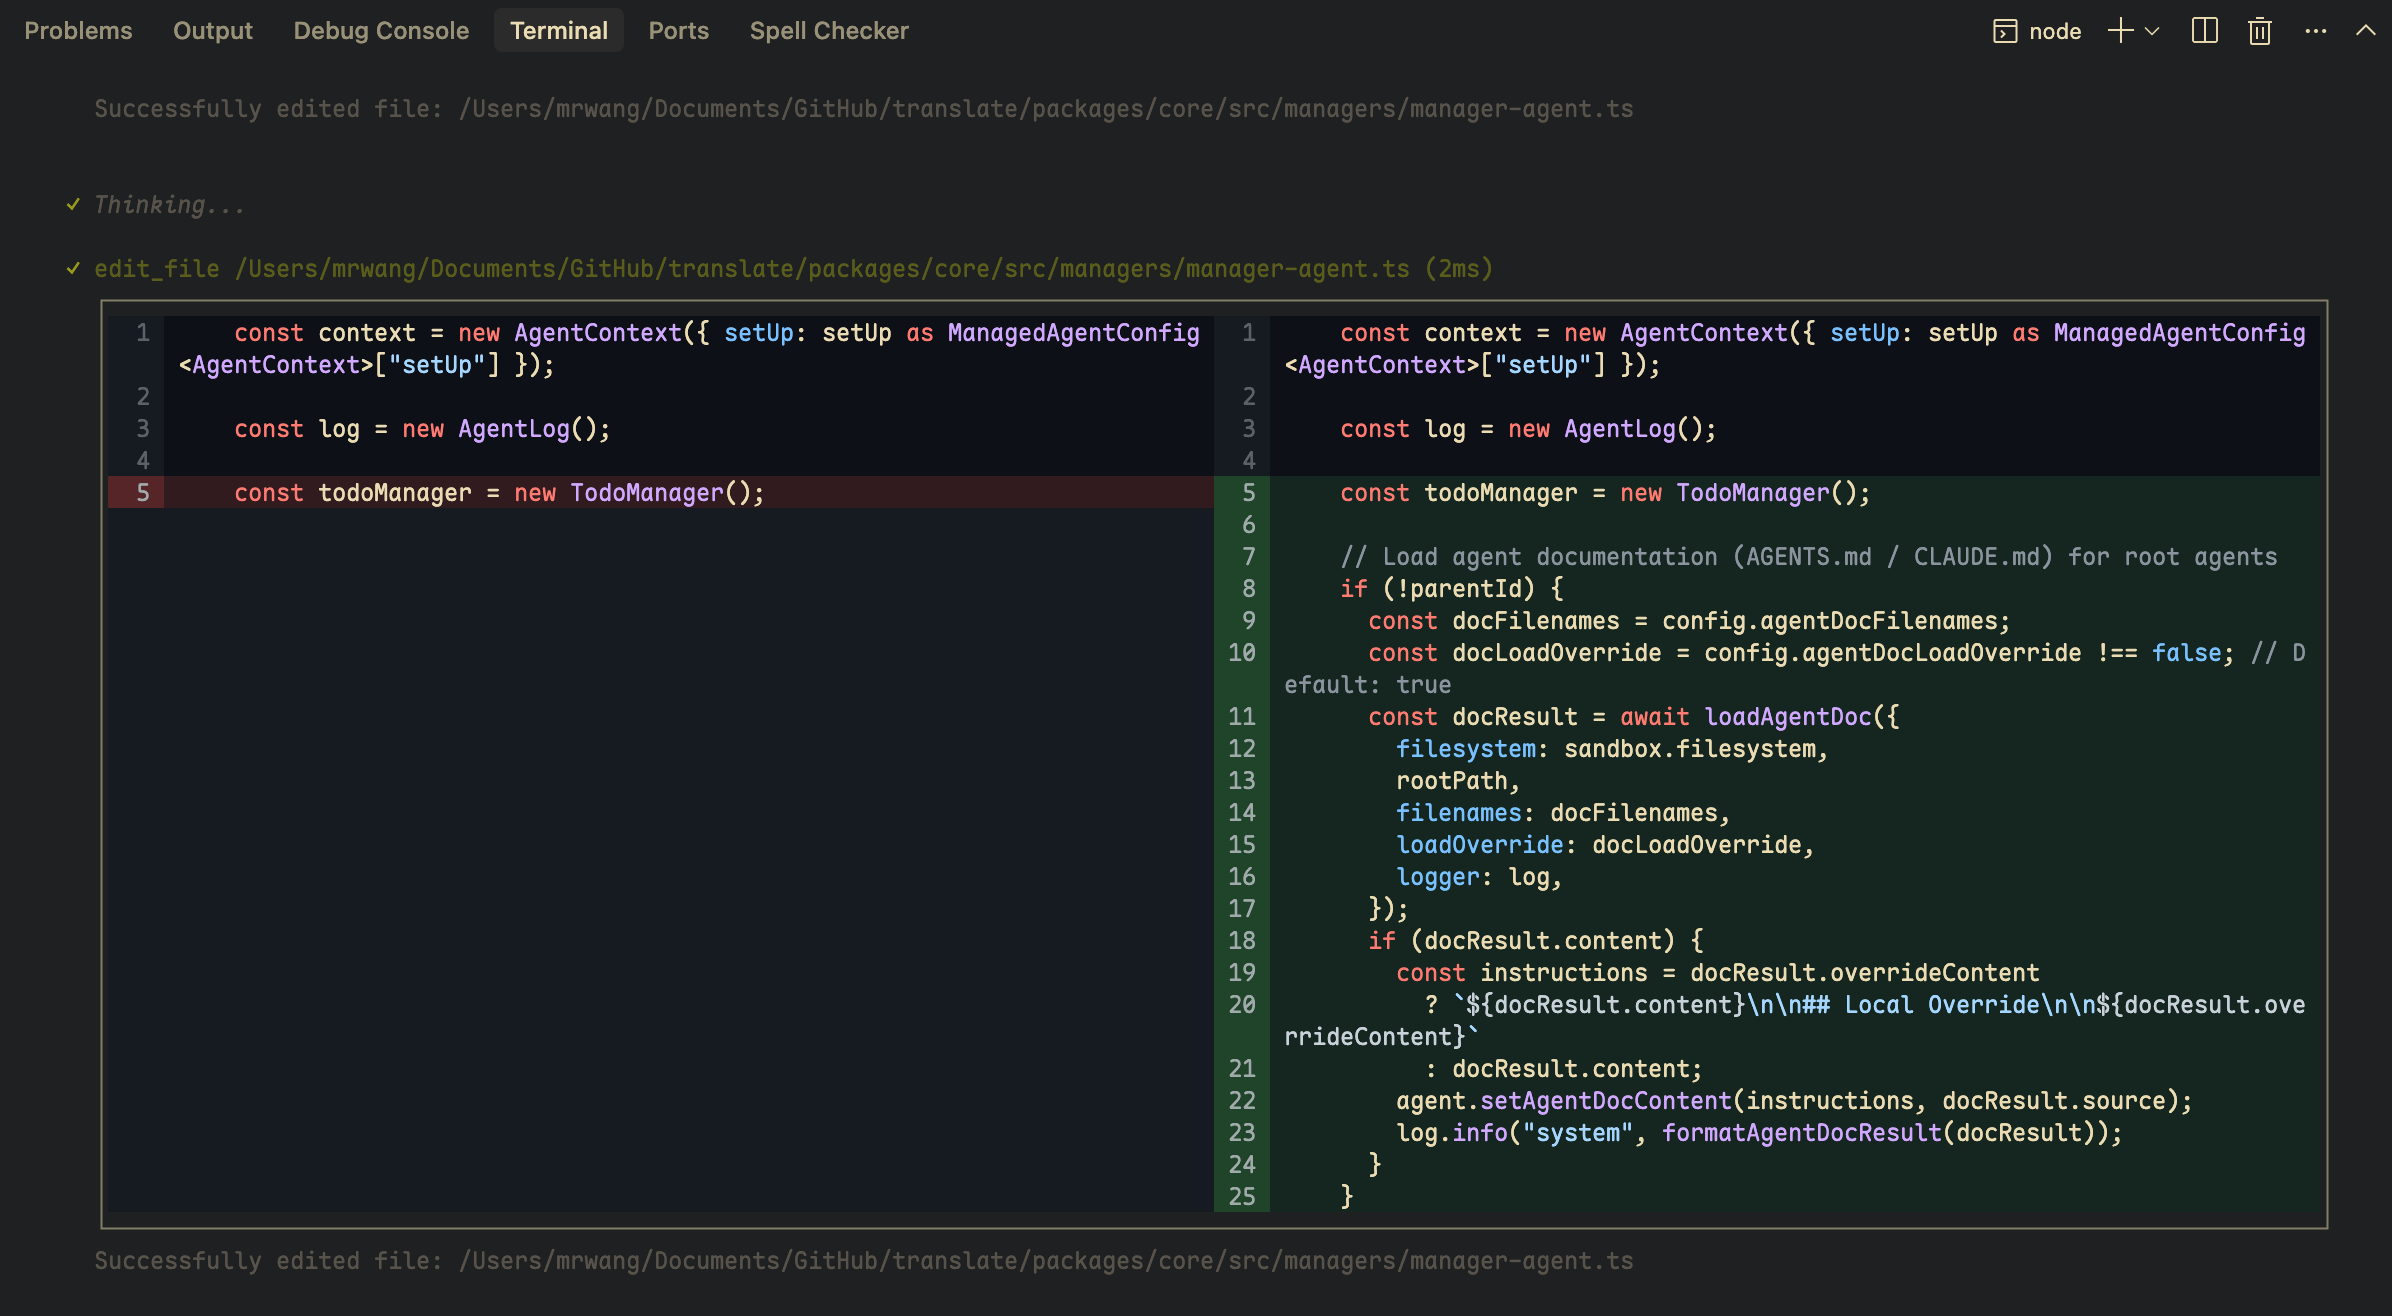Click the 'const instructions = docResult.overrideContent' line
This screenshot has height=1316, width=2392.
[x=1717, y=973]
